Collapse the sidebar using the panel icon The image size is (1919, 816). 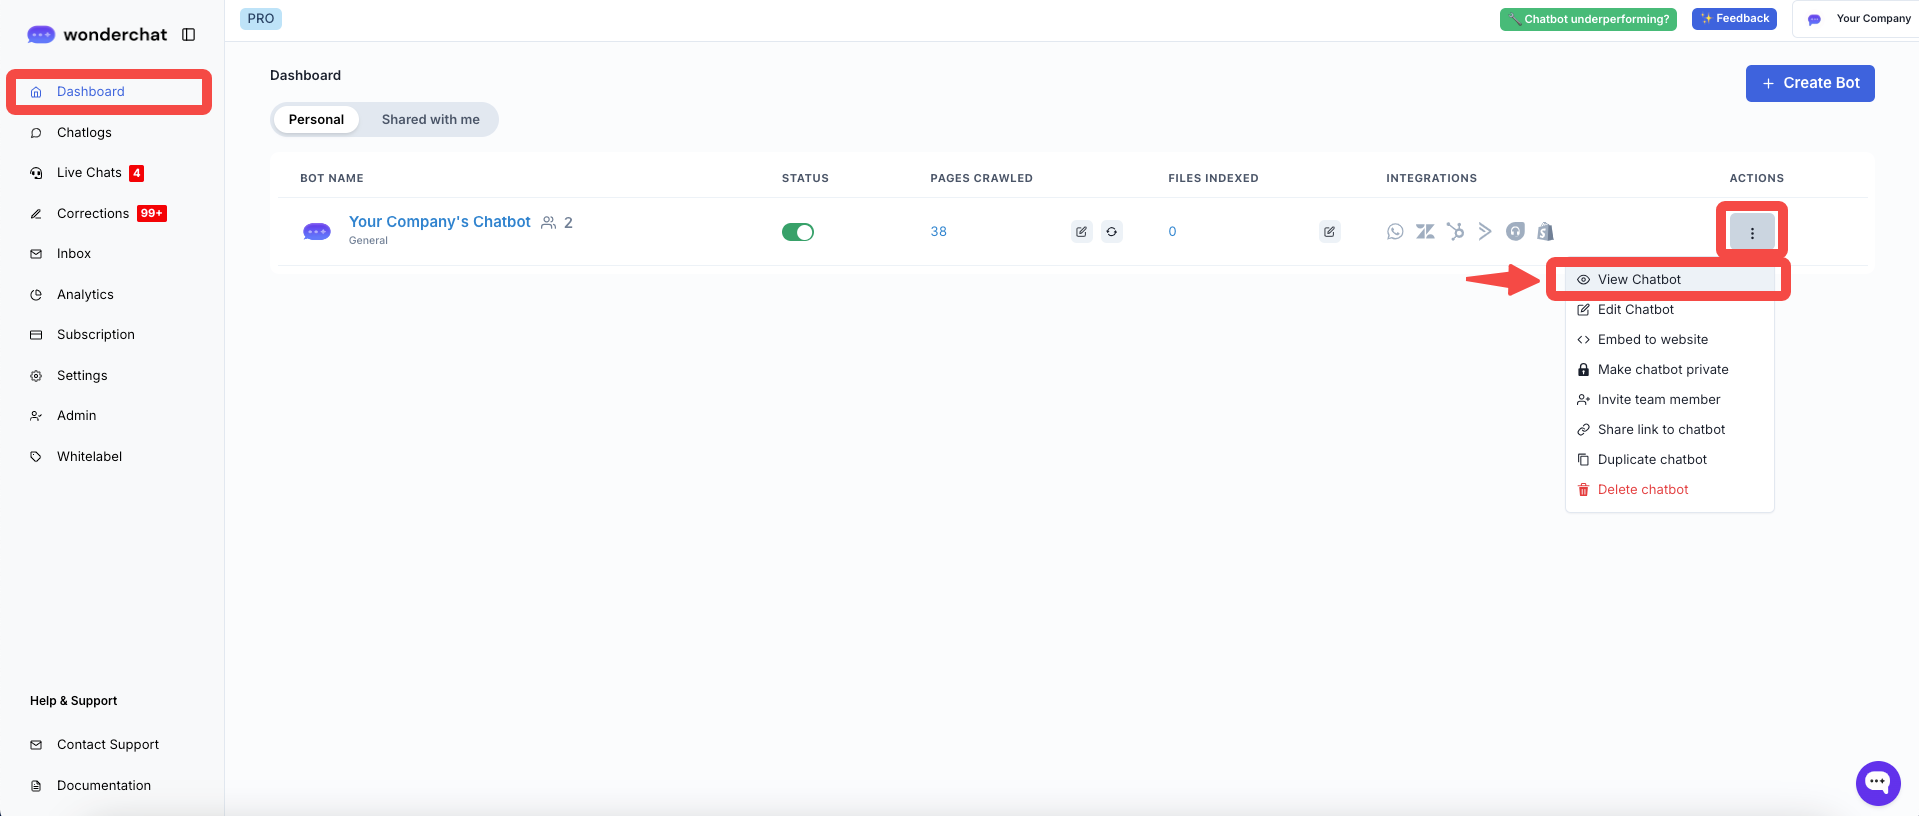point(188,35)
